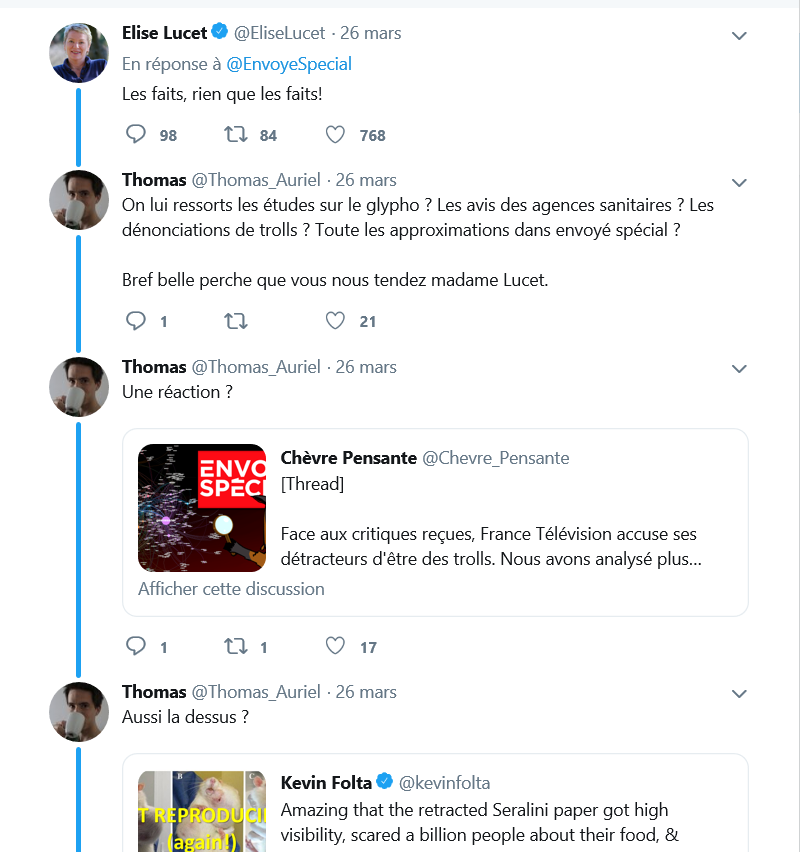Like Elise Lucet's tweet with 768 likes
The height and width of the screenshot is (852, 800).
[x=336, y=135]
